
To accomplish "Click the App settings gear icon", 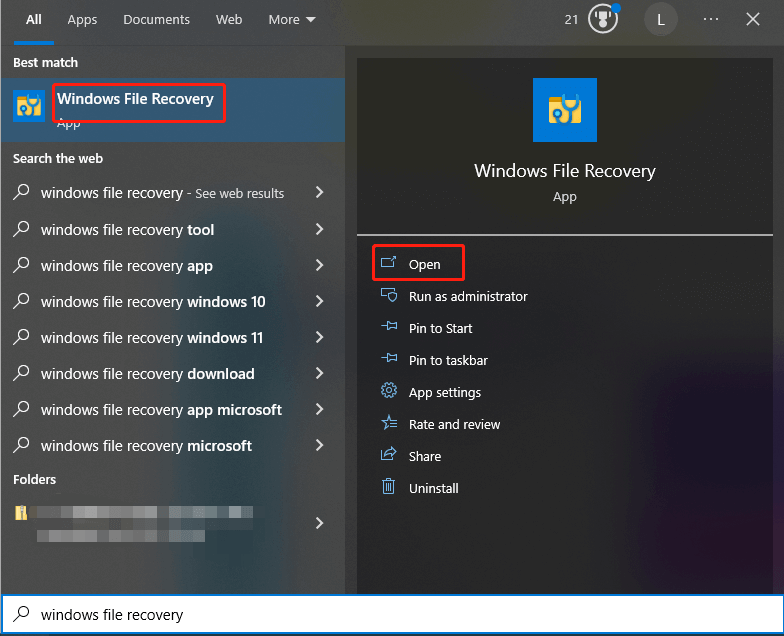I will 388,390.
